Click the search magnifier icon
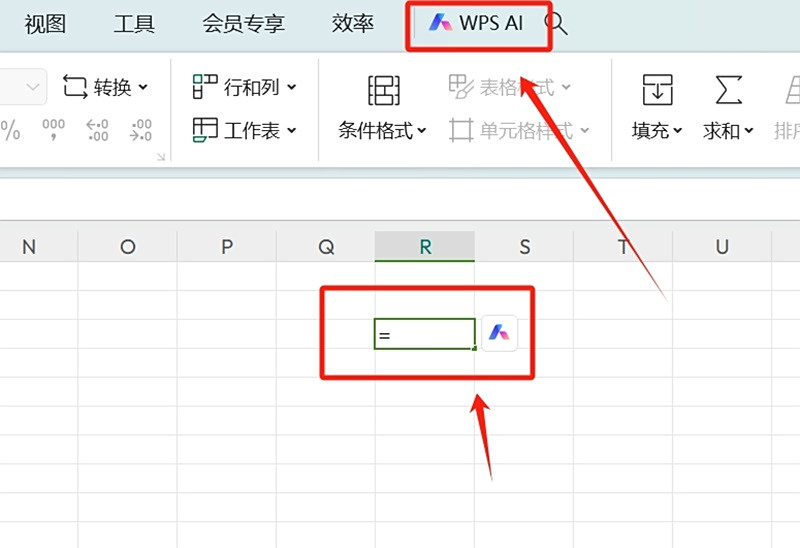800x548 pixels. pos(556,23)
